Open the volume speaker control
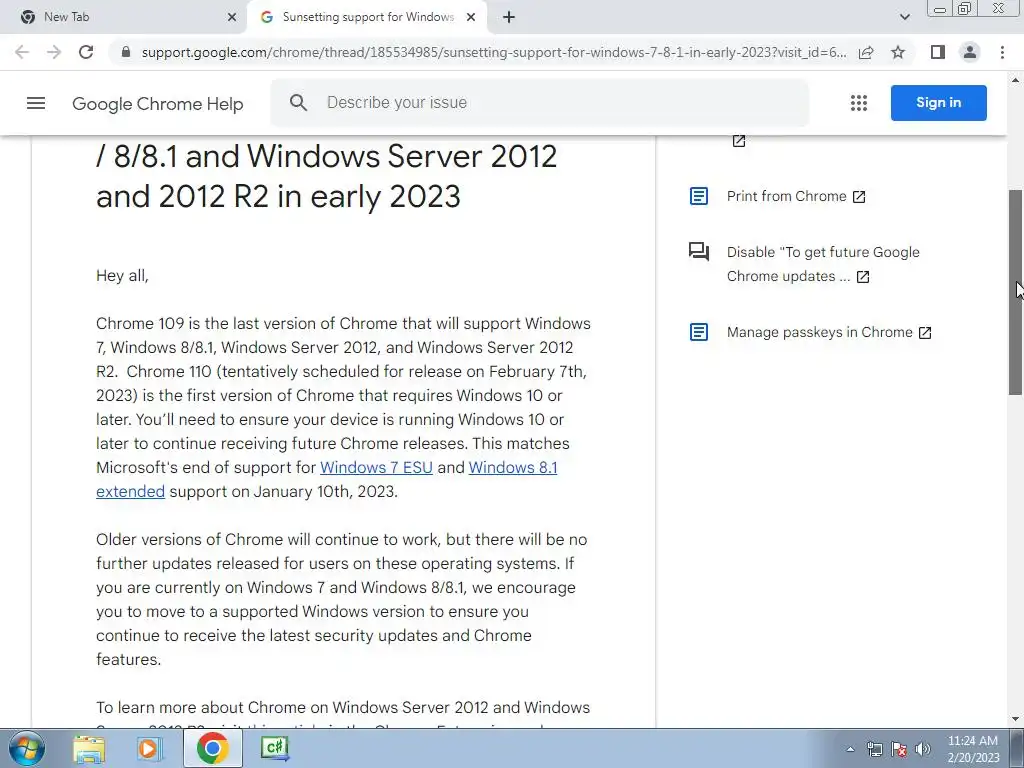The image size is (1024, 768). click(x=922, y=750)
